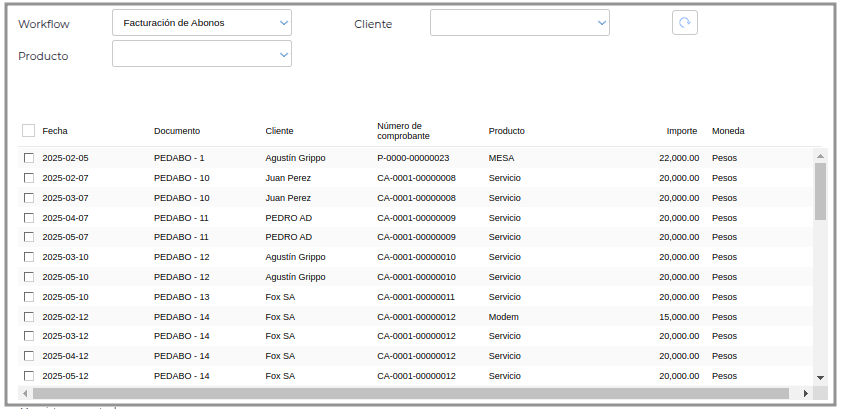This screenshot has width=841, height=409.
Task: Click the Moneda column header
Action: click(728, 131)
